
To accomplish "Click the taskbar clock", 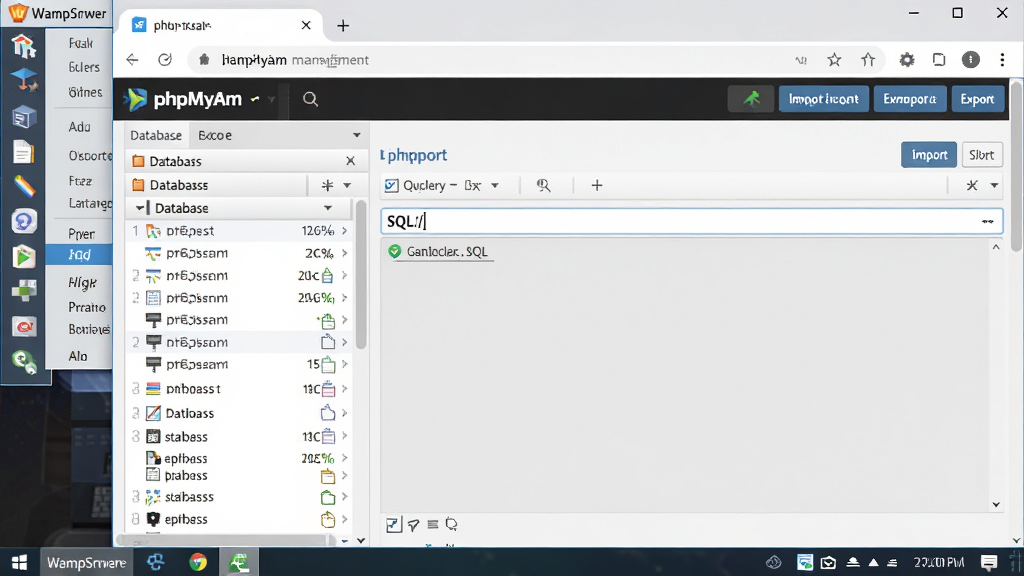I will pyautogui.click(x=938, y=562).
